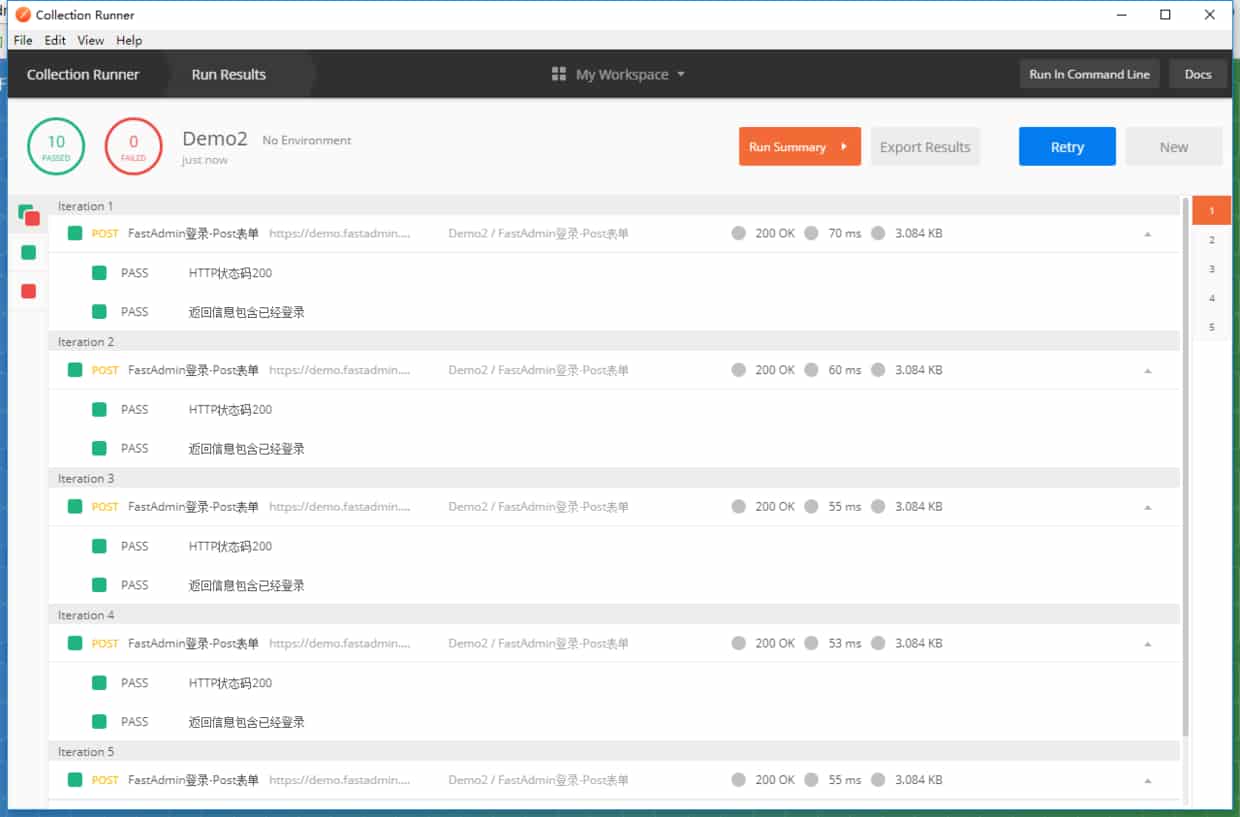Open the Edit menu
The width and height of the screenshot is (1240, 817).
55,40
